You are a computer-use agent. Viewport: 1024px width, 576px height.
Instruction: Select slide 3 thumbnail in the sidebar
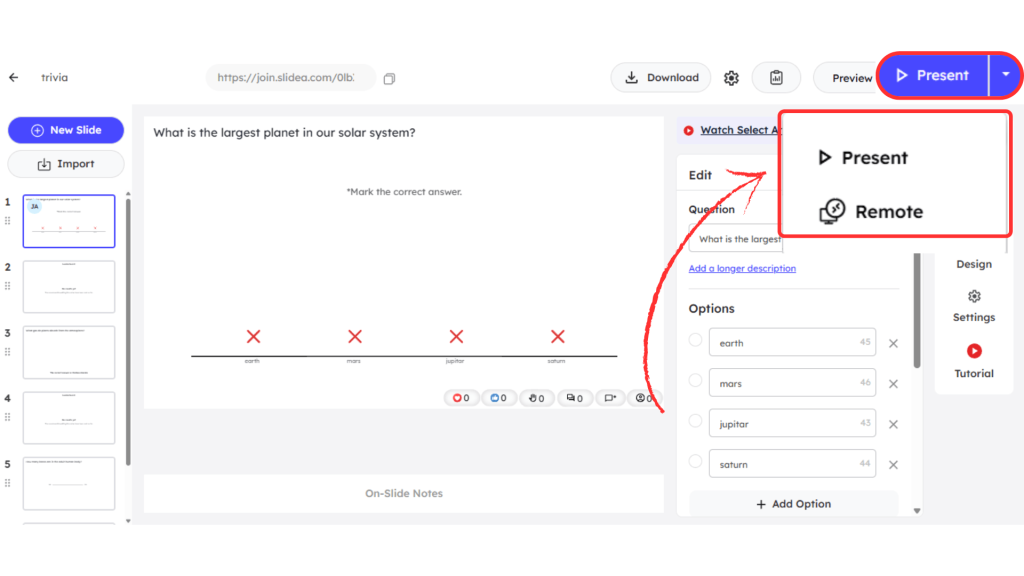click(x=68, y=352)
